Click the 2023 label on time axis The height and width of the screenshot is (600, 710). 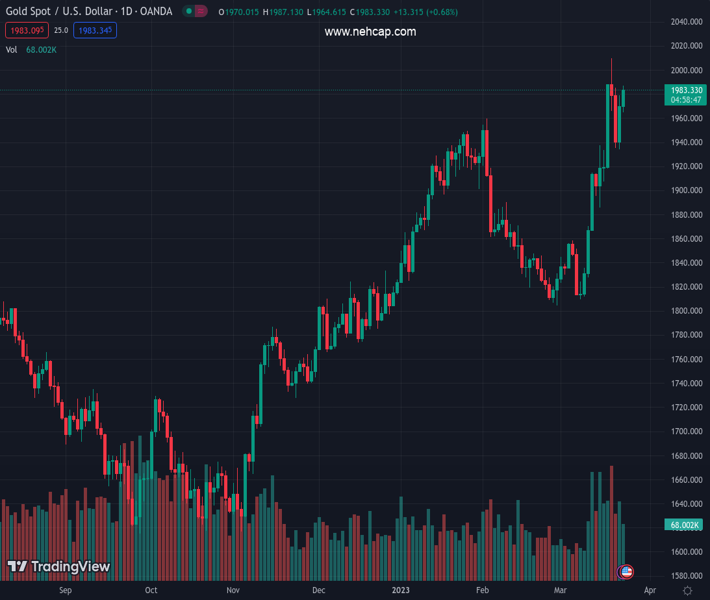pyautogui.click(x=401, y=590)
